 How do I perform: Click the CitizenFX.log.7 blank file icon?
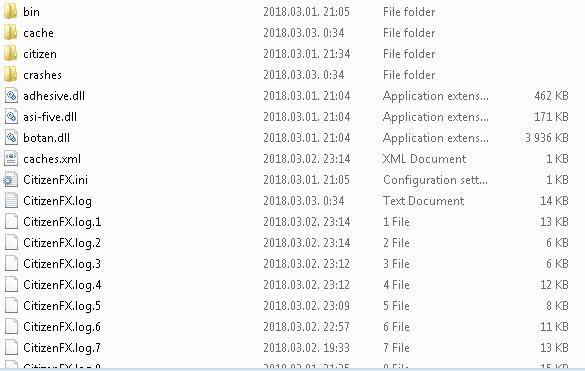[11, 347]
